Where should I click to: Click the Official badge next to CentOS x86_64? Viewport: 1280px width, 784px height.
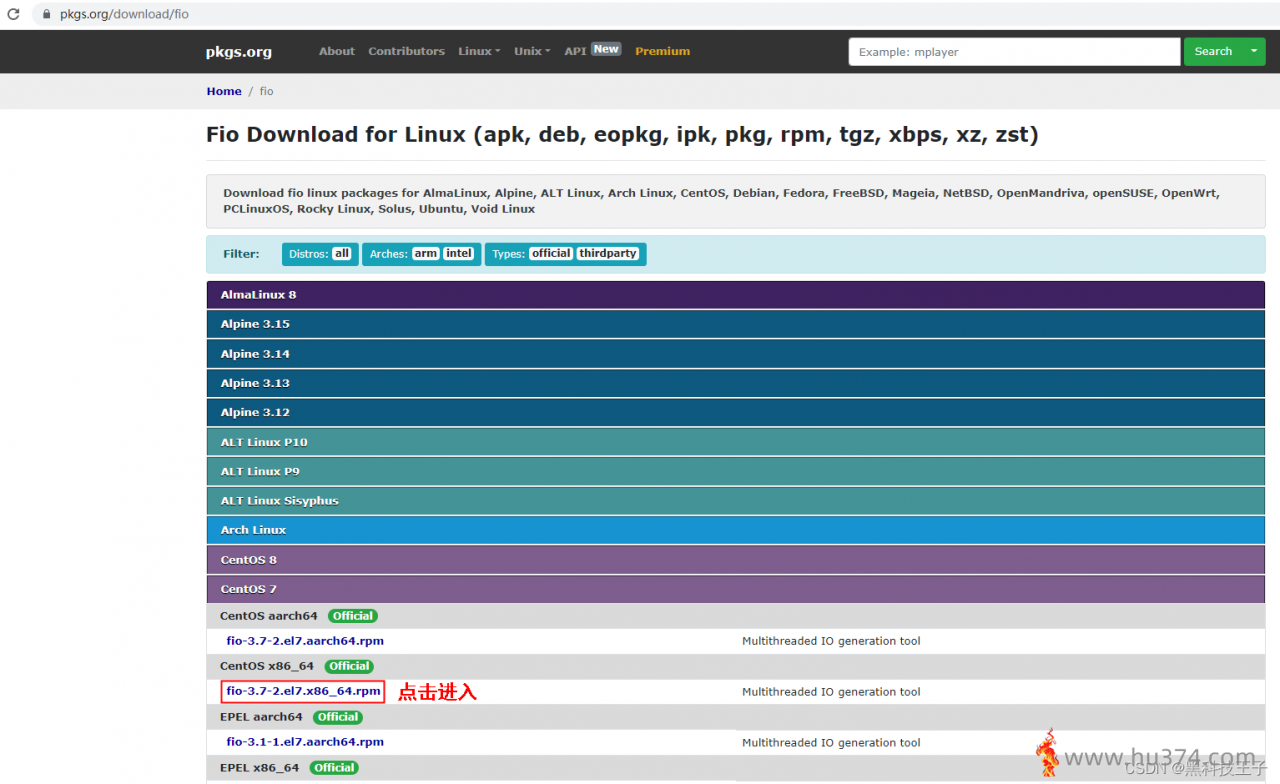tap(349, 666)
